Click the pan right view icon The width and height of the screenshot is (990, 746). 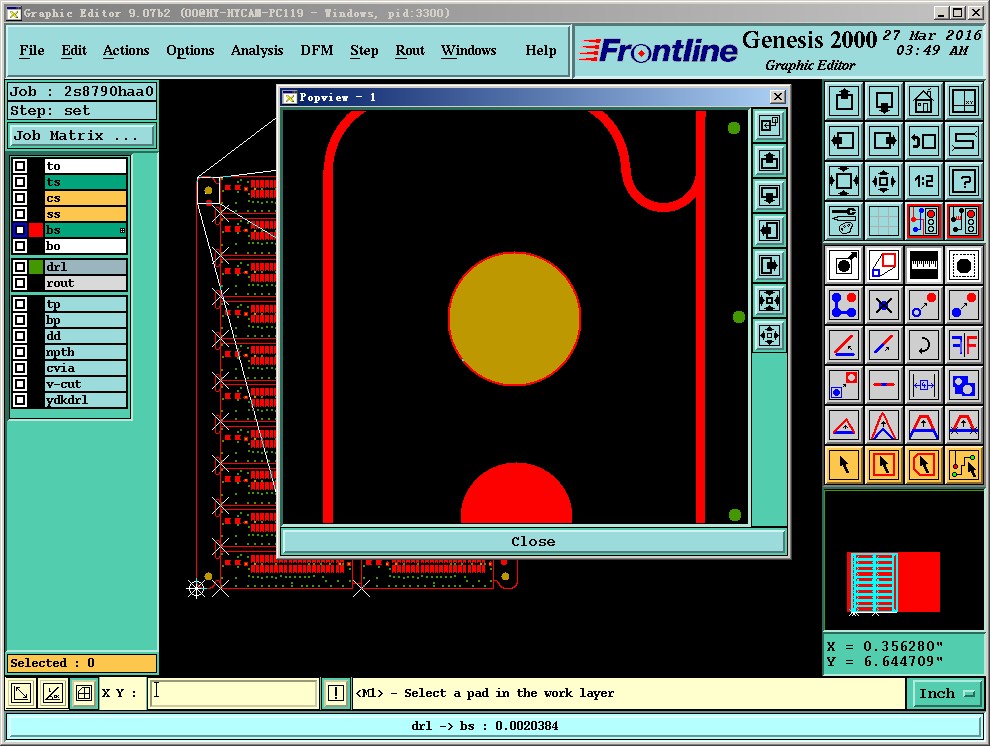click(x=884, y=141)
